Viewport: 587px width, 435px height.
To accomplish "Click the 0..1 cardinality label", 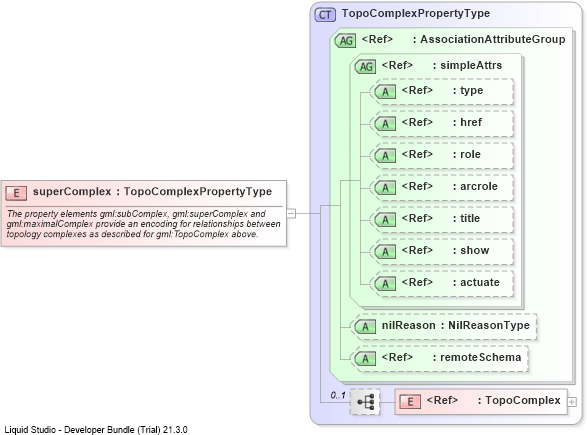I will [338, 395].
